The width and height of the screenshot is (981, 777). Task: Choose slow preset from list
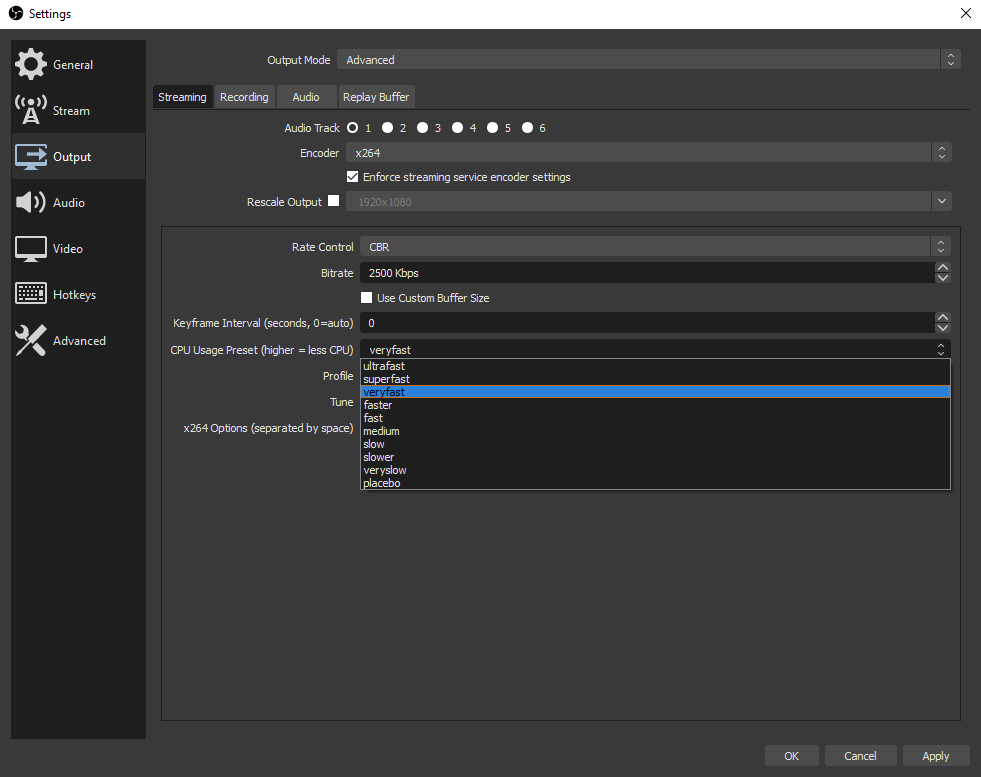(x=655, y=444)
